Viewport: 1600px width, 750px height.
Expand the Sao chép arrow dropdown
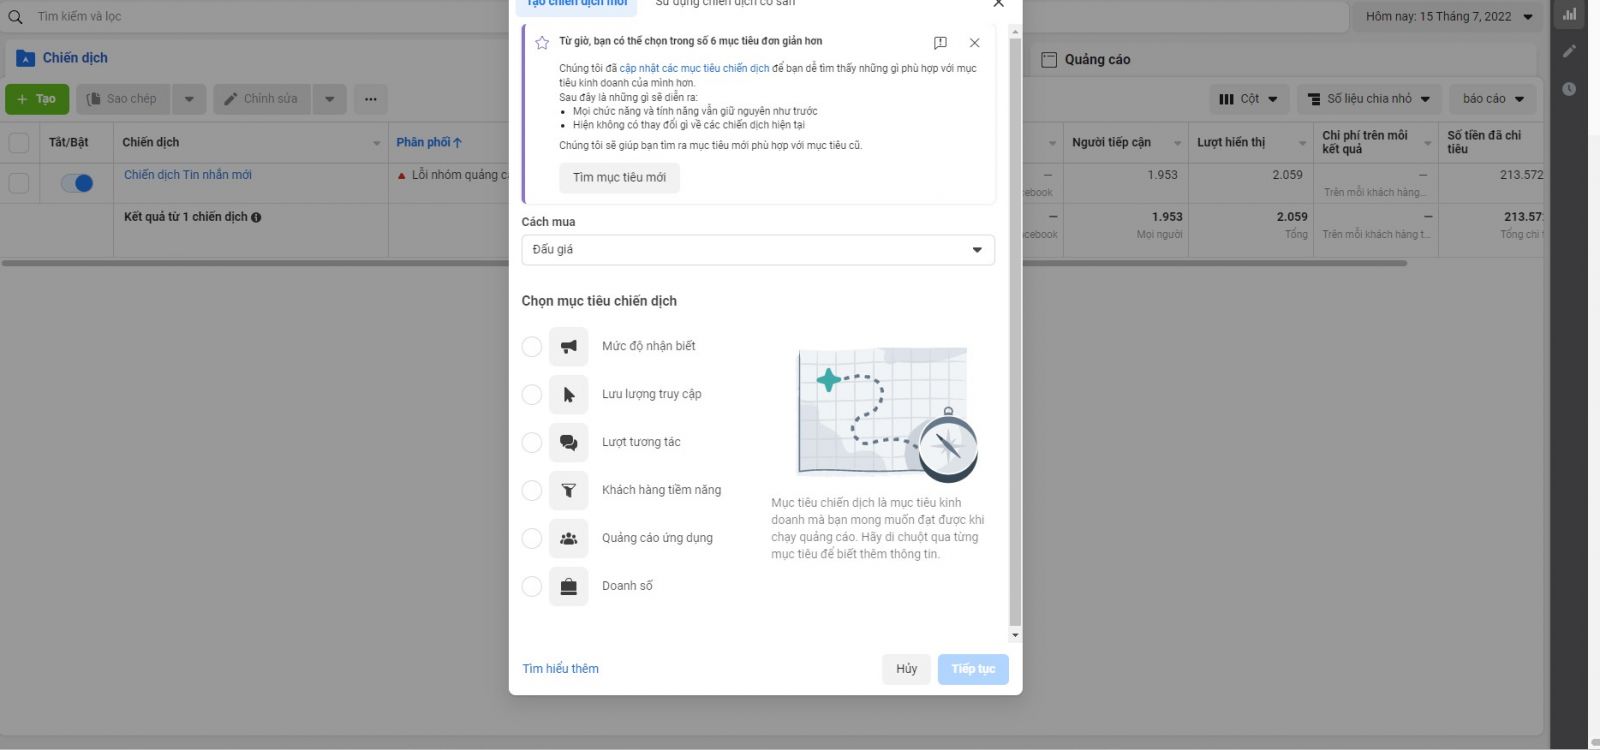pos(189,99)
